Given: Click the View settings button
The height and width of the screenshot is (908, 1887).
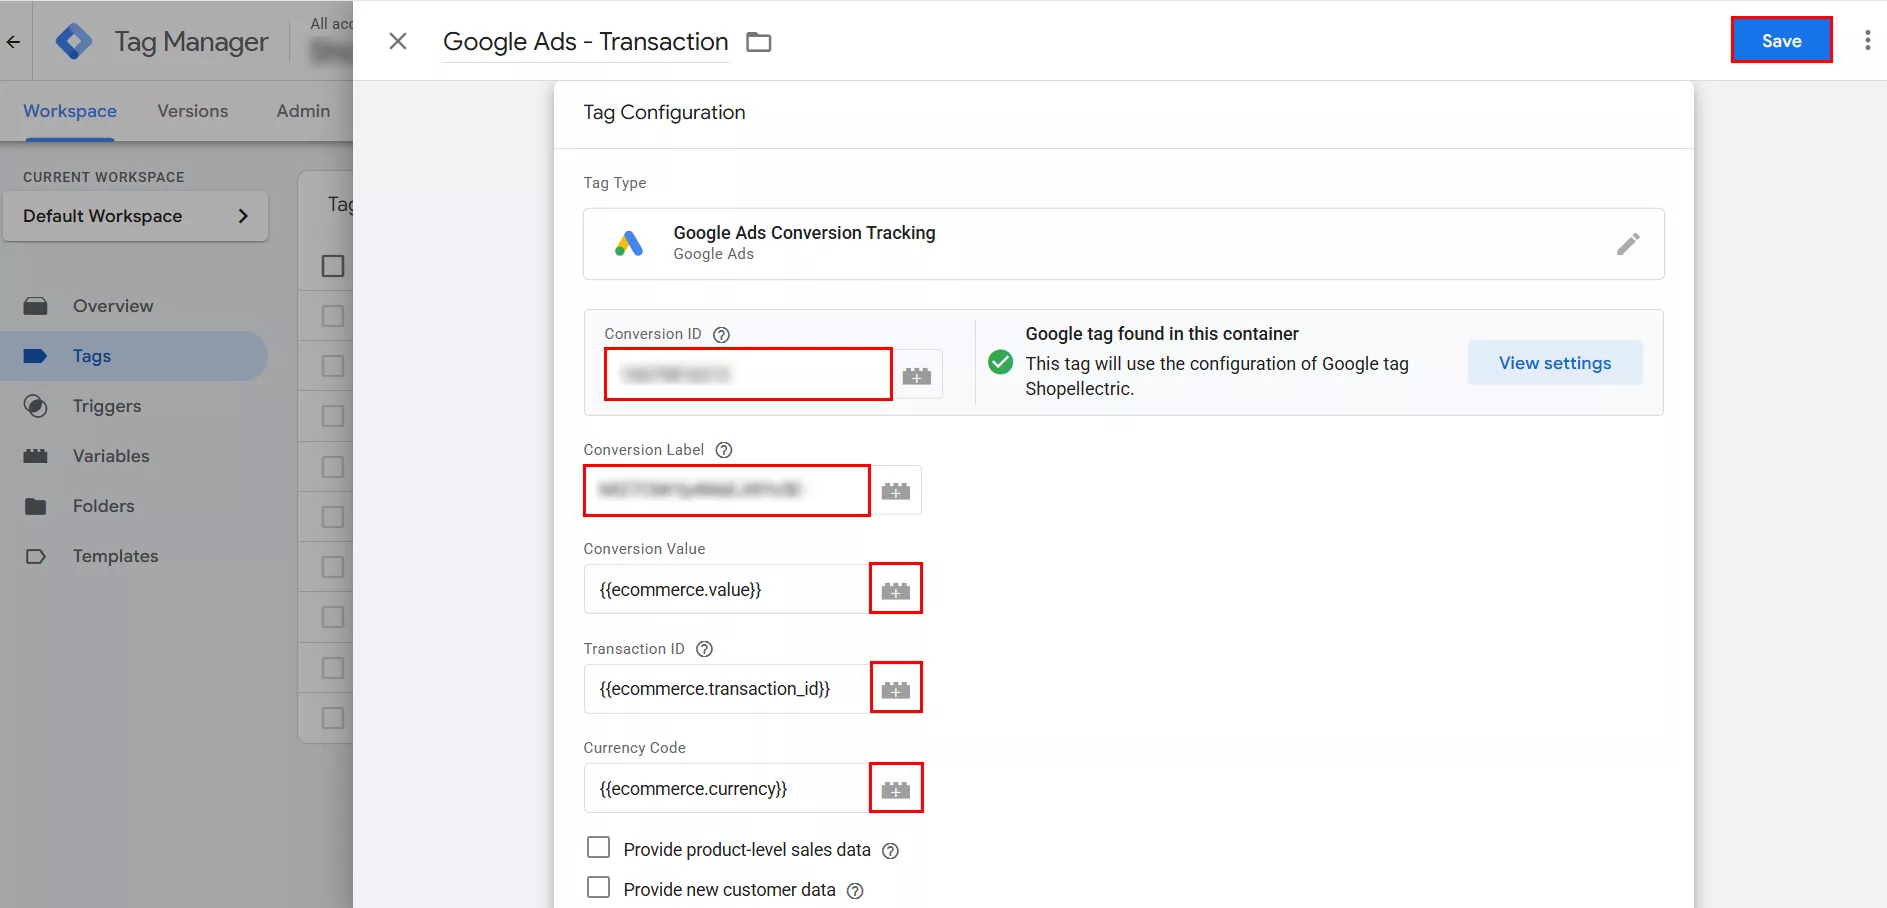Looking at the screenshot, I should 1554,363.
